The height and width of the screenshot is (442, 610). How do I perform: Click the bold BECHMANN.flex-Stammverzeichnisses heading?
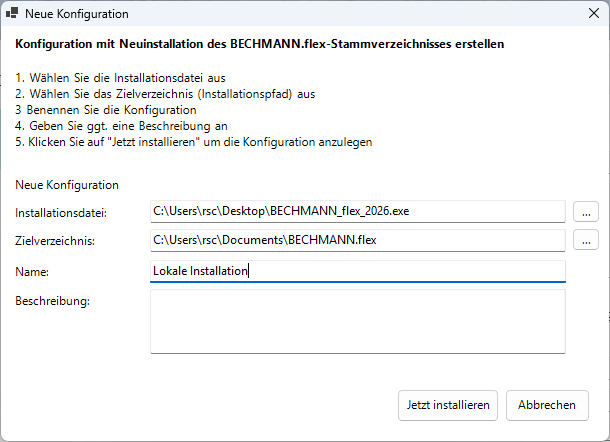click(x=260, y=45)
